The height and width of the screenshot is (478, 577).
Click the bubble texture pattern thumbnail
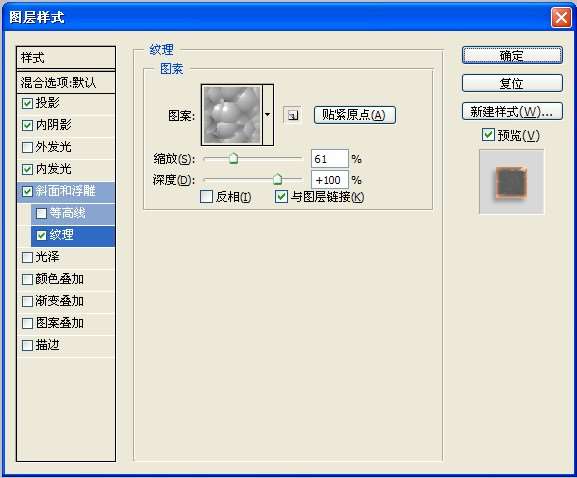pyautogui.click(x=232, y=115)
